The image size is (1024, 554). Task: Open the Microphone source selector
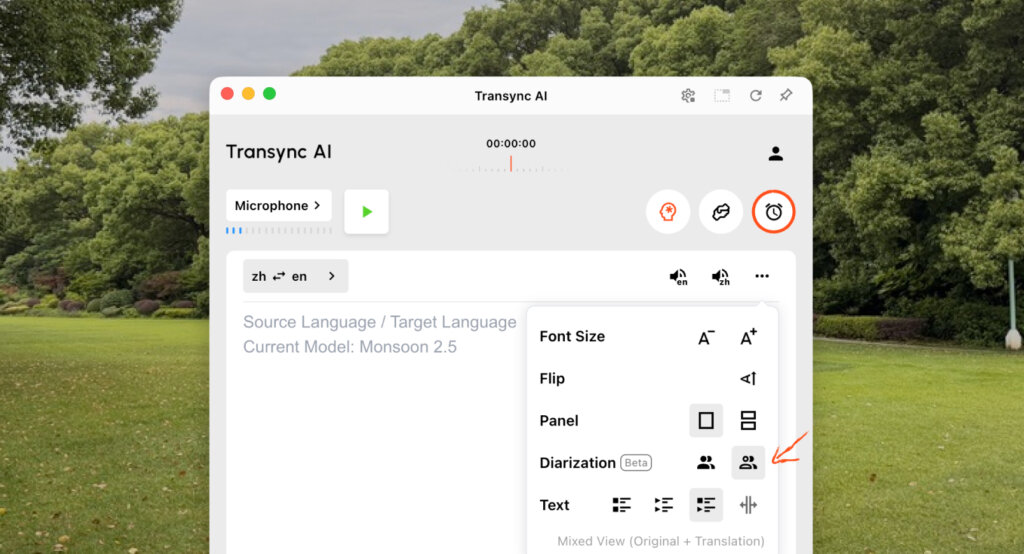pos(279,206)
